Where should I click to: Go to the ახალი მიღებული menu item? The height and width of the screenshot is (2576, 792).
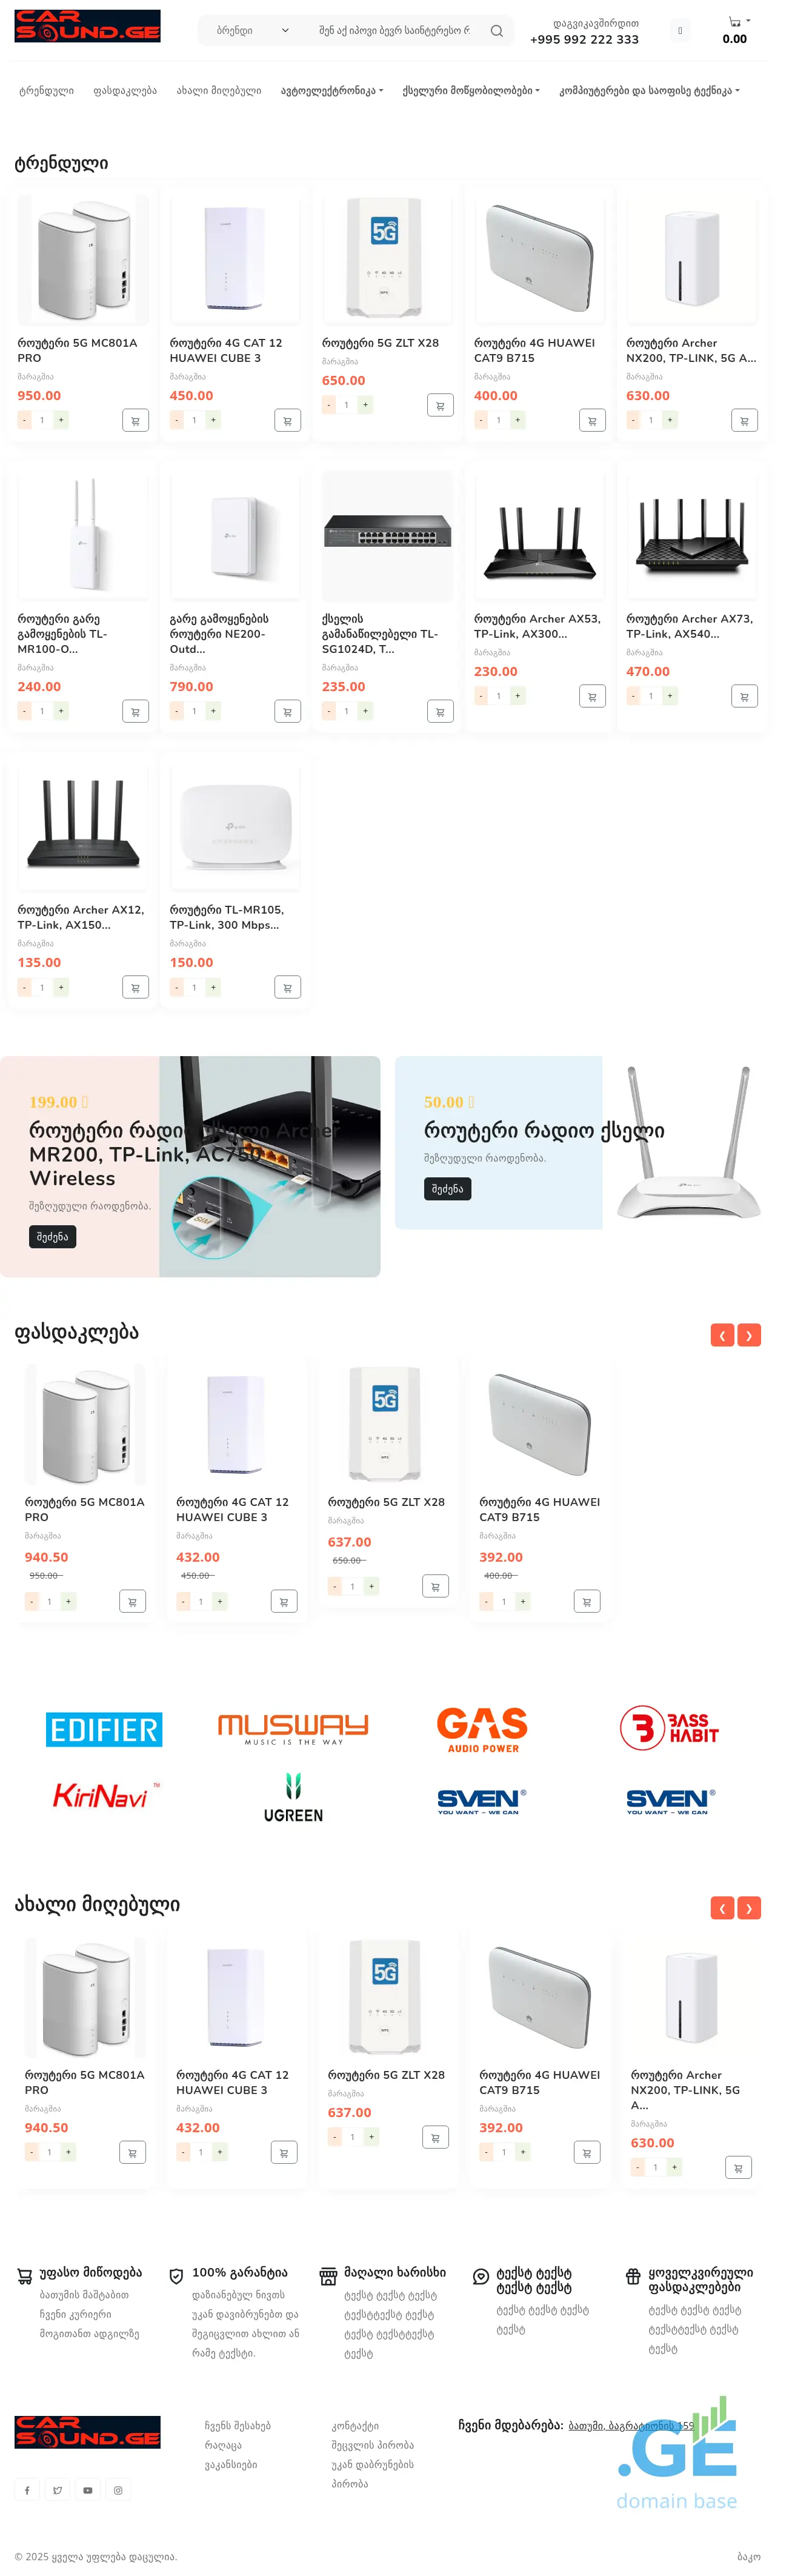click(x=219, y=91)
